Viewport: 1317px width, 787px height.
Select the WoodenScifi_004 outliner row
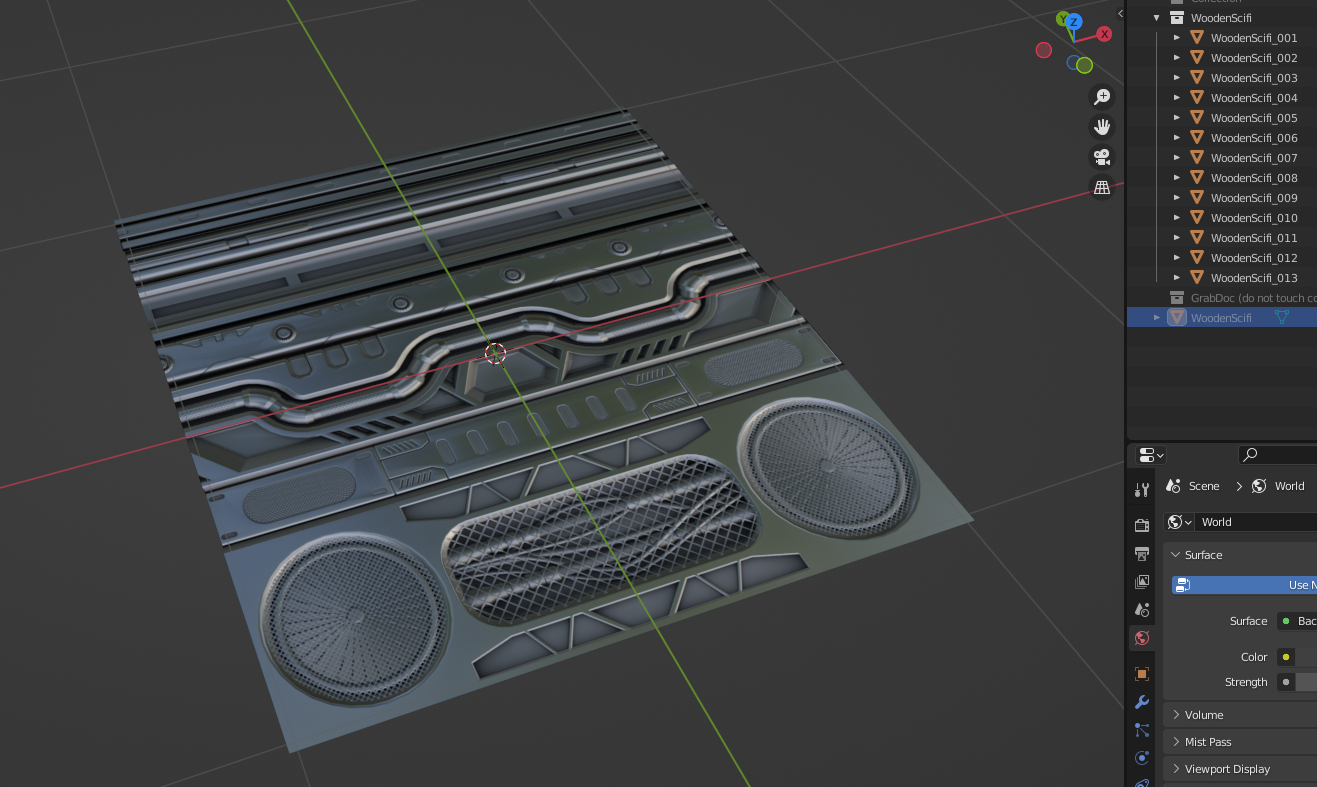[1222, 98]
